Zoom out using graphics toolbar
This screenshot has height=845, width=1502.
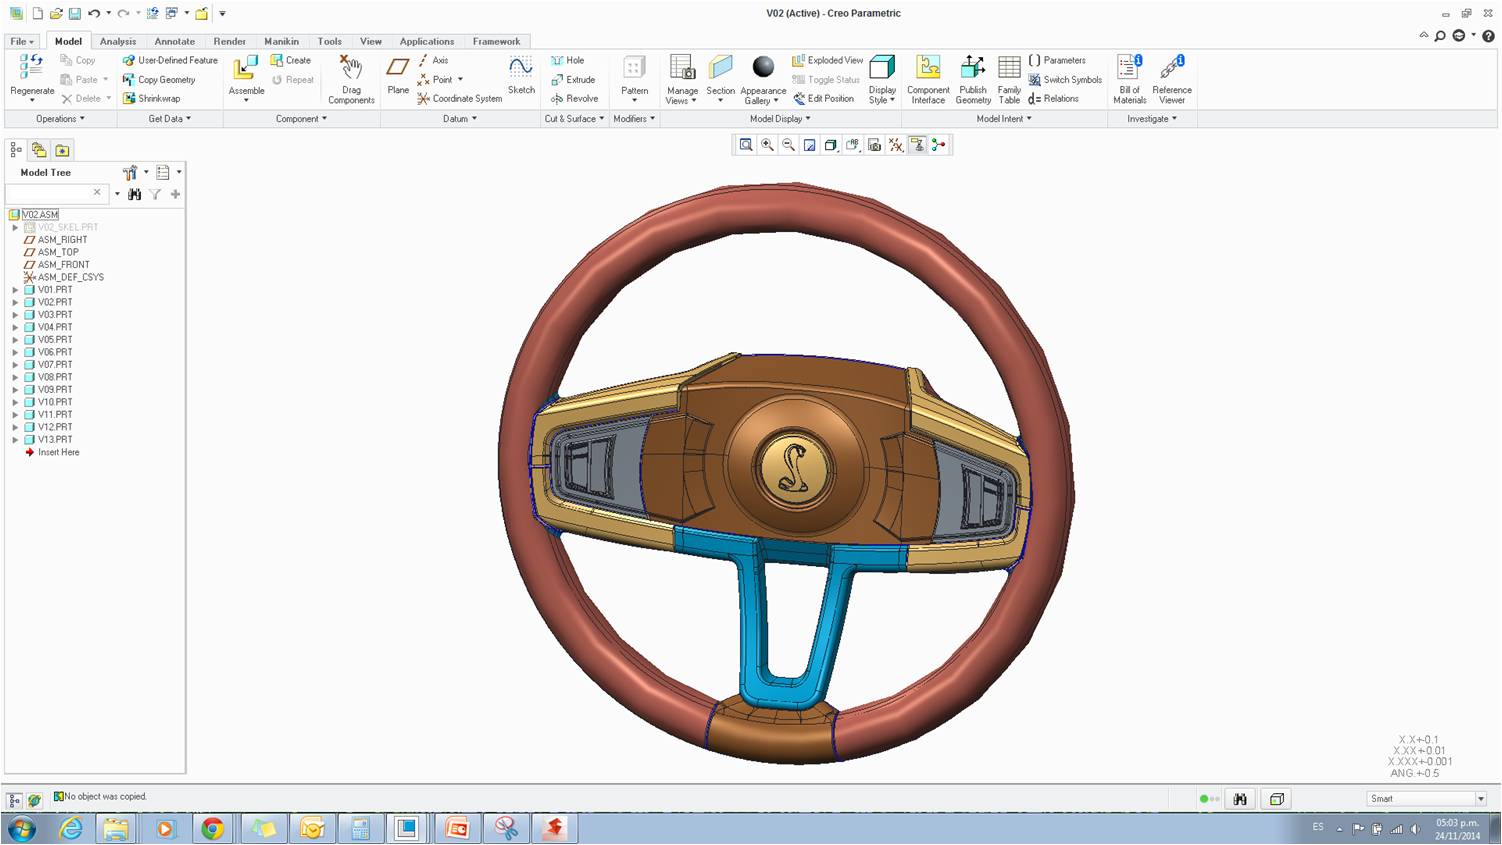point(788,145)
